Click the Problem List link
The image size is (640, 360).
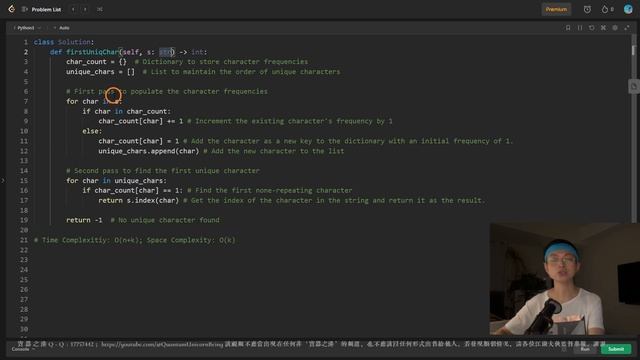click(46, 9)
